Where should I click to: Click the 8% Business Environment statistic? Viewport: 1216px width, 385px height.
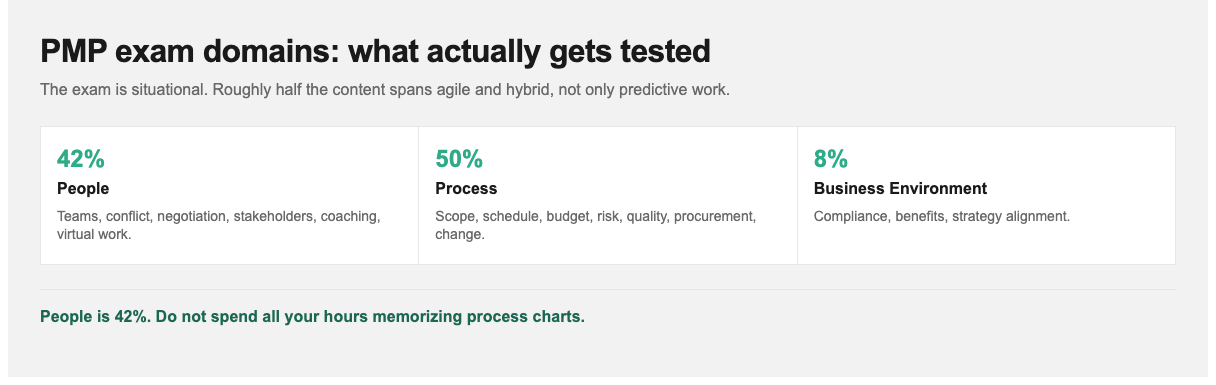(x=831, y=159)
